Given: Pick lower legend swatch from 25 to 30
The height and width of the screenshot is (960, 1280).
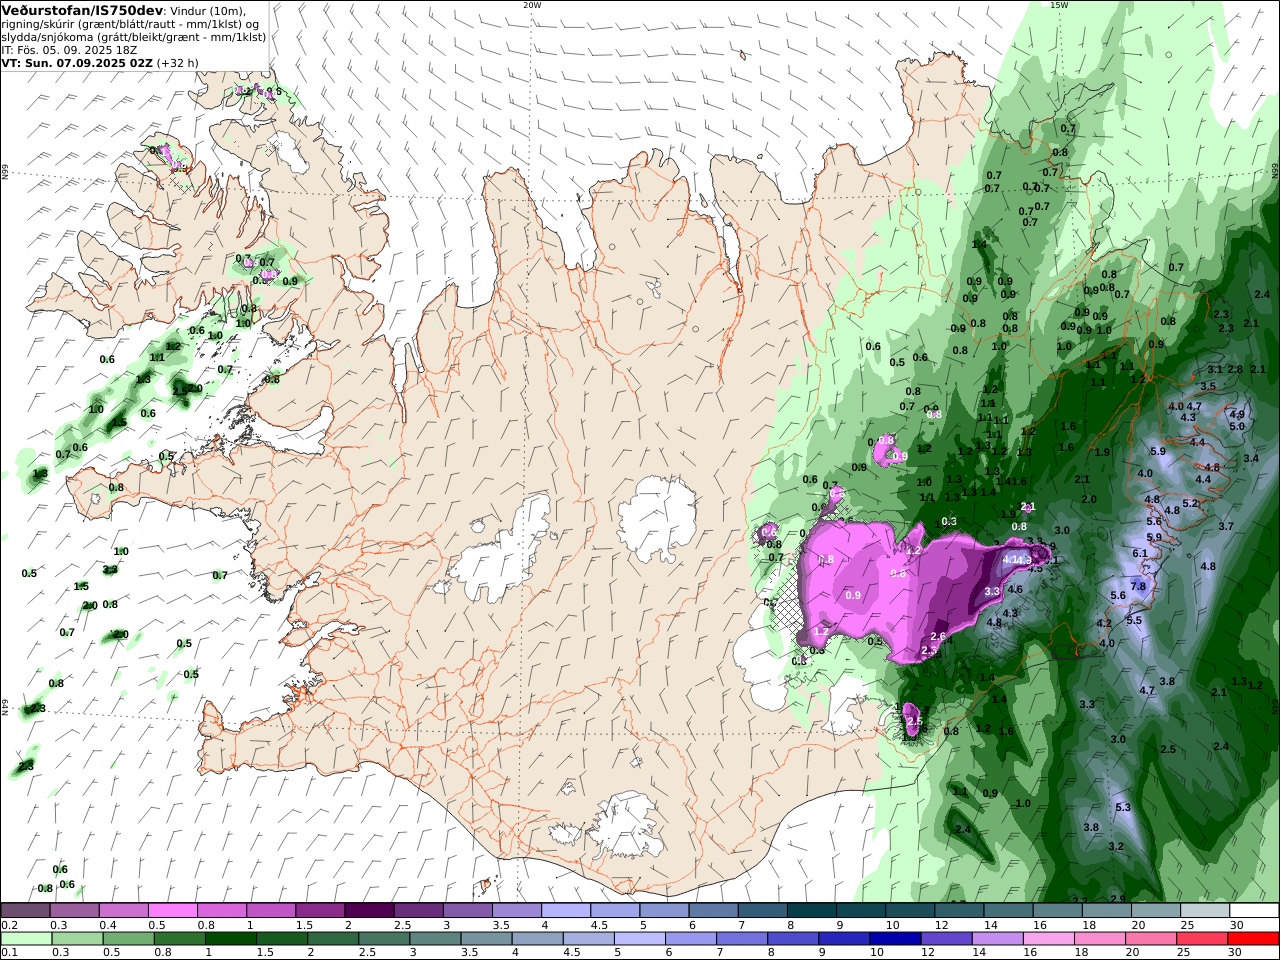Looking at the screenshot, I should coord(1203,939).
